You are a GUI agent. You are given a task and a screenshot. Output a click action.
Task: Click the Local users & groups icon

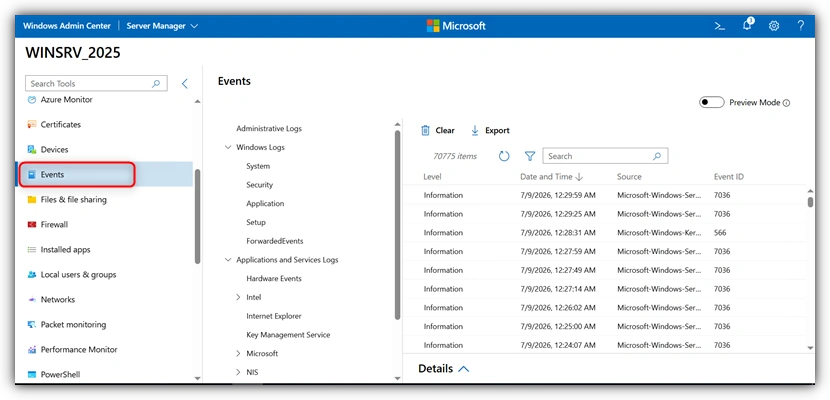[32, 275]
